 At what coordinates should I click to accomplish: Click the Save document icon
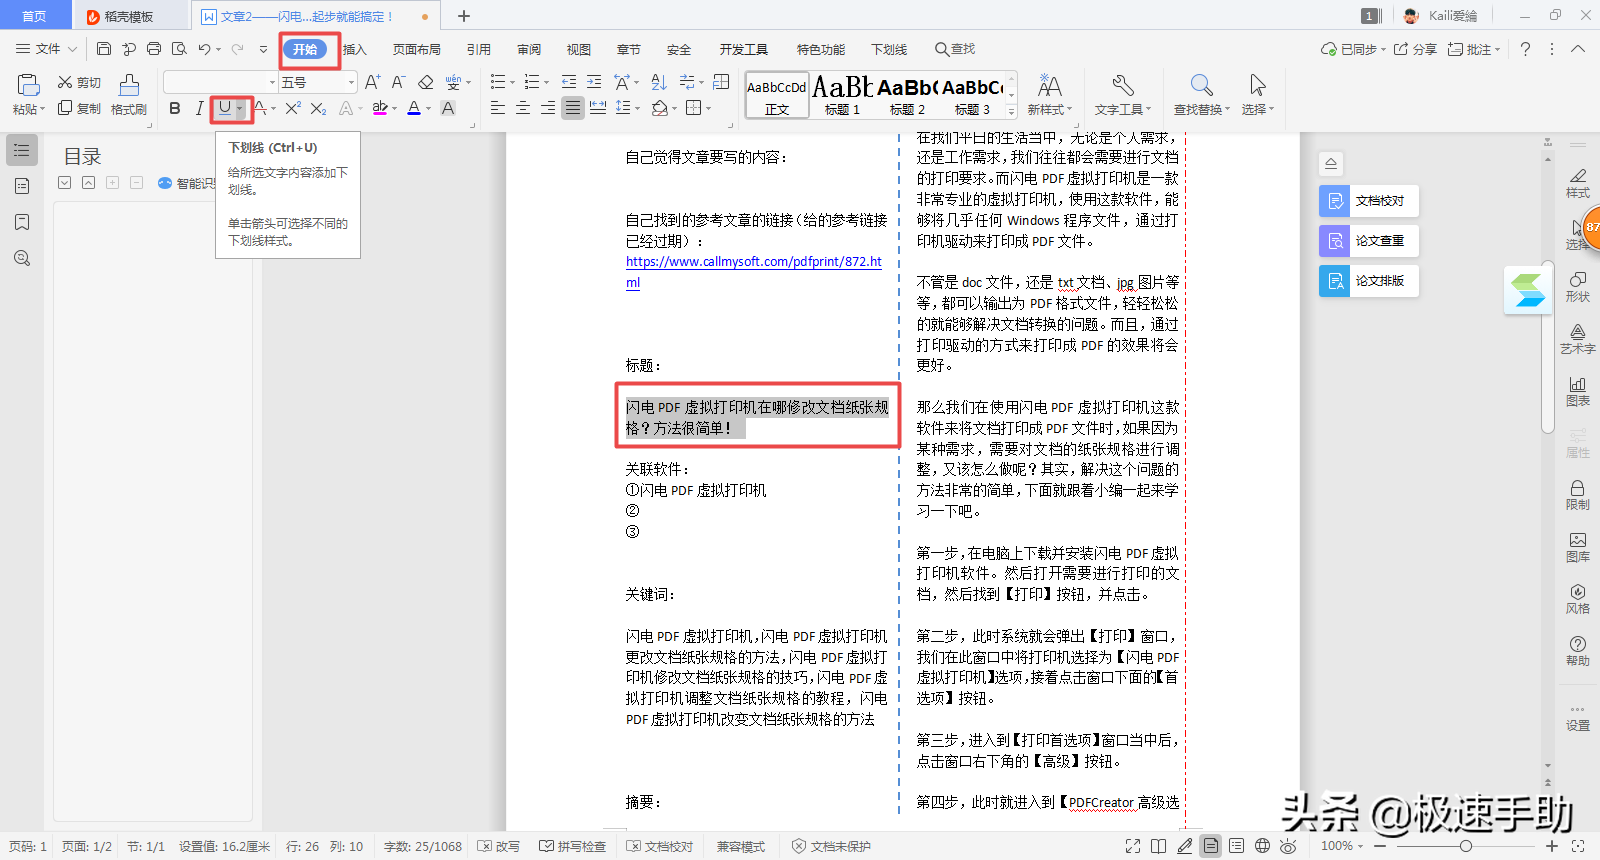click(104, 49)
